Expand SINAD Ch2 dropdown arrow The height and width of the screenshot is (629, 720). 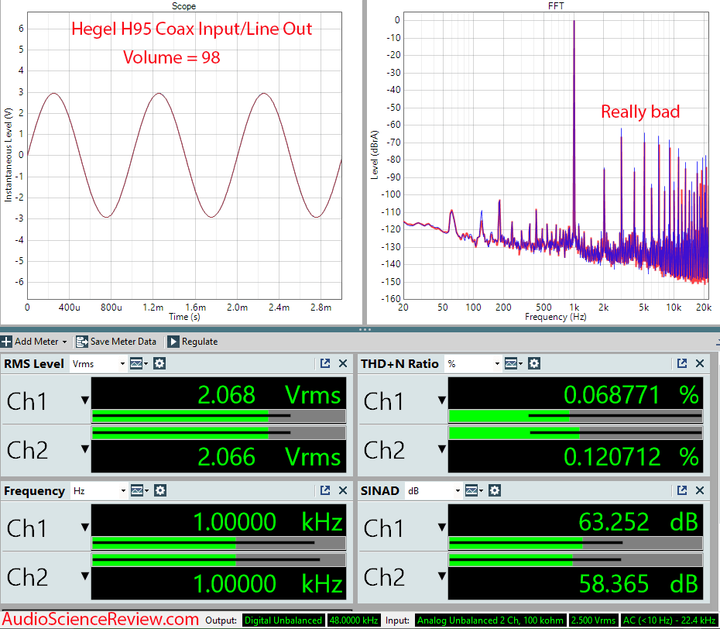click(x=442, y=576)
